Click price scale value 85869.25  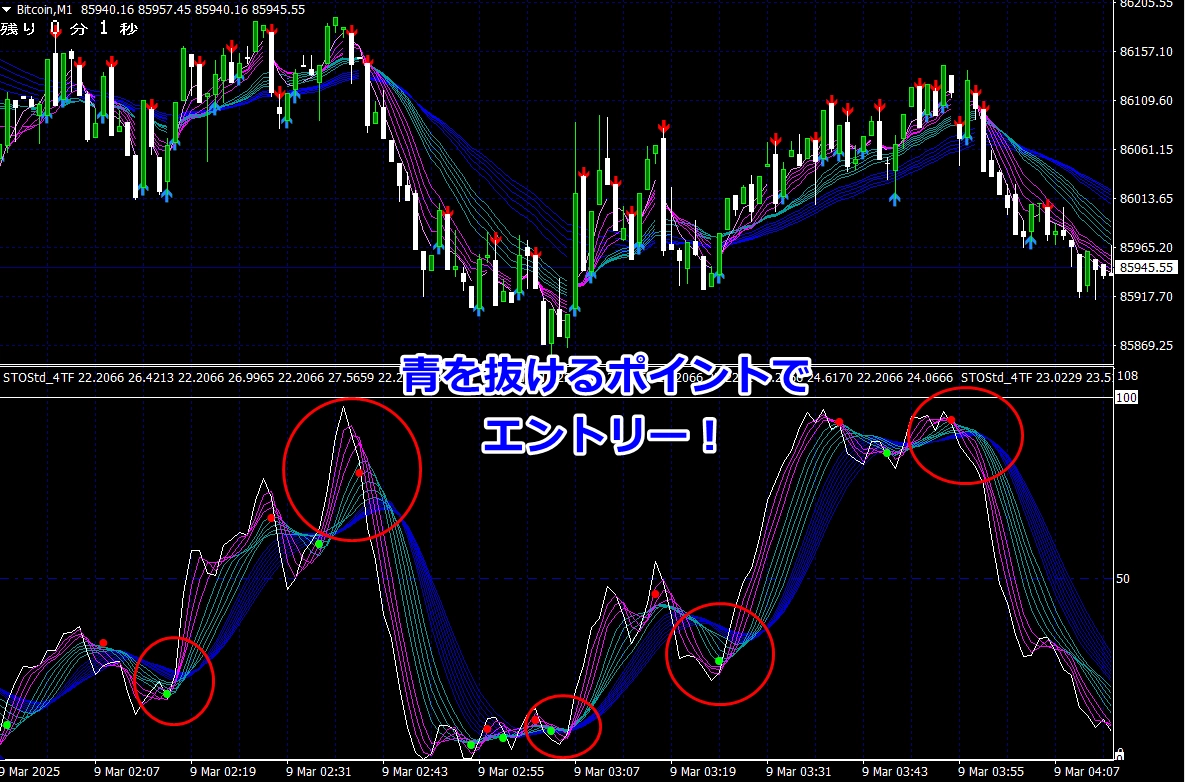coord(1146,346)
